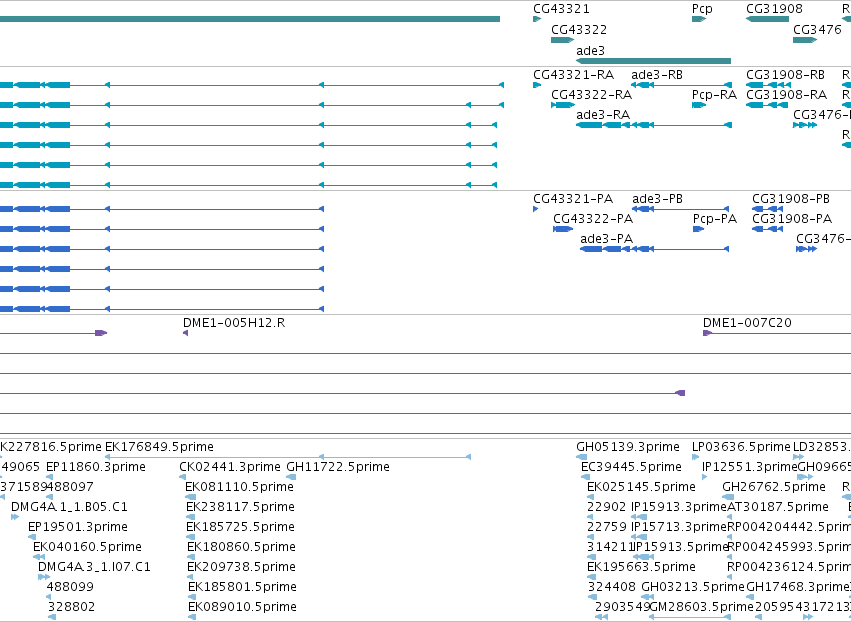The image size is (851, 622).
Task: Click the 328802 EST label
Action: pyautogui.click(x=72, y=607)
